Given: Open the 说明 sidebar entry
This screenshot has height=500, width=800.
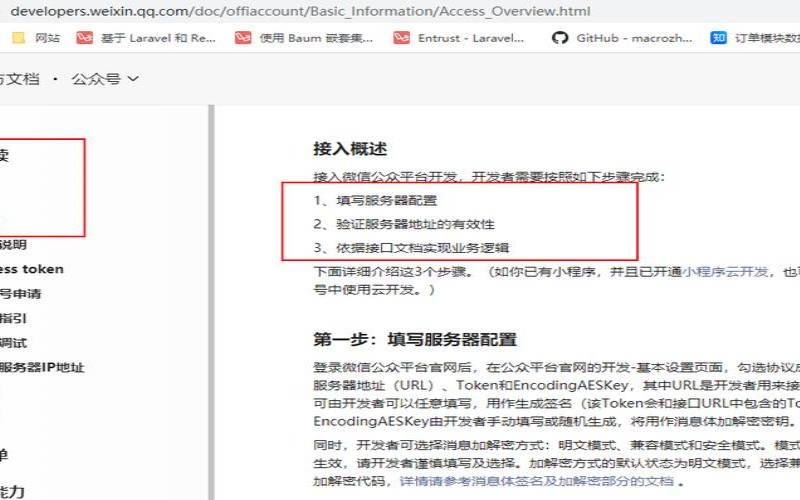Looking at the screenshot, I should [x=13, y=244].
